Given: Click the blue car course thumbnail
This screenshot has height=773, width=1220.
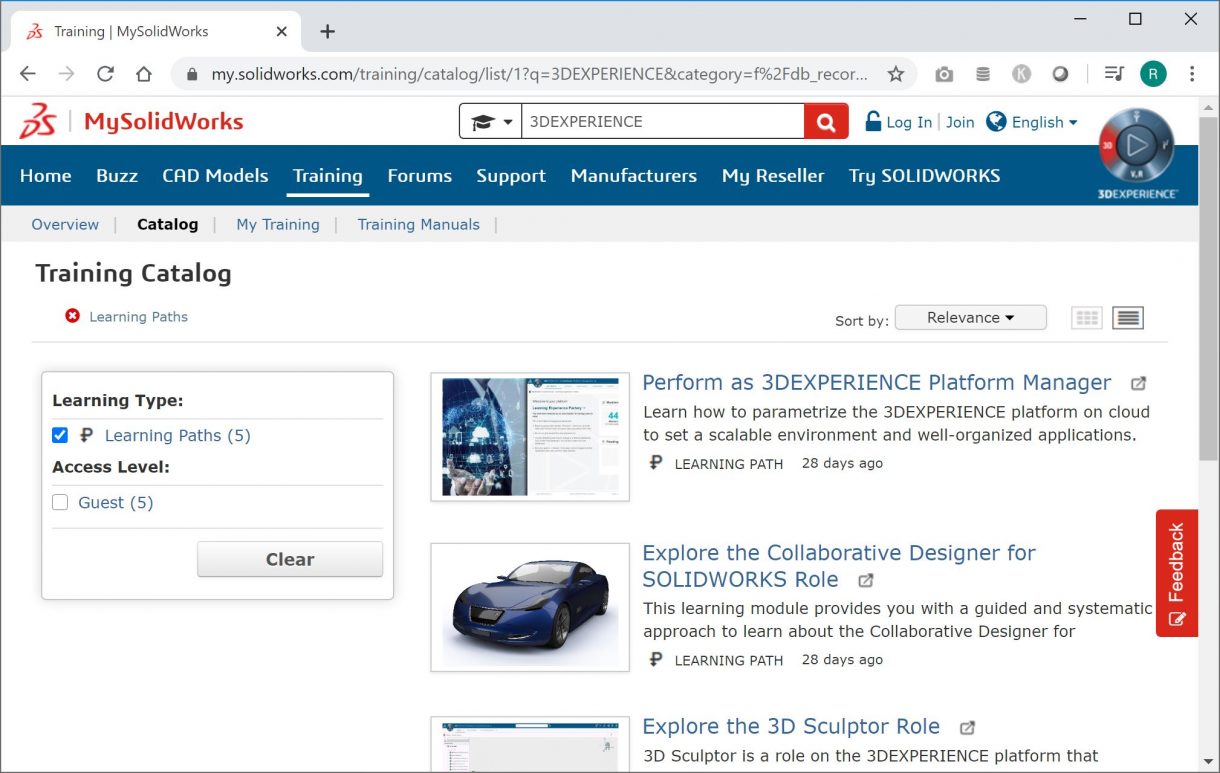Looking at the screenshot, I should pyautogui.click(x=530, y=607).
